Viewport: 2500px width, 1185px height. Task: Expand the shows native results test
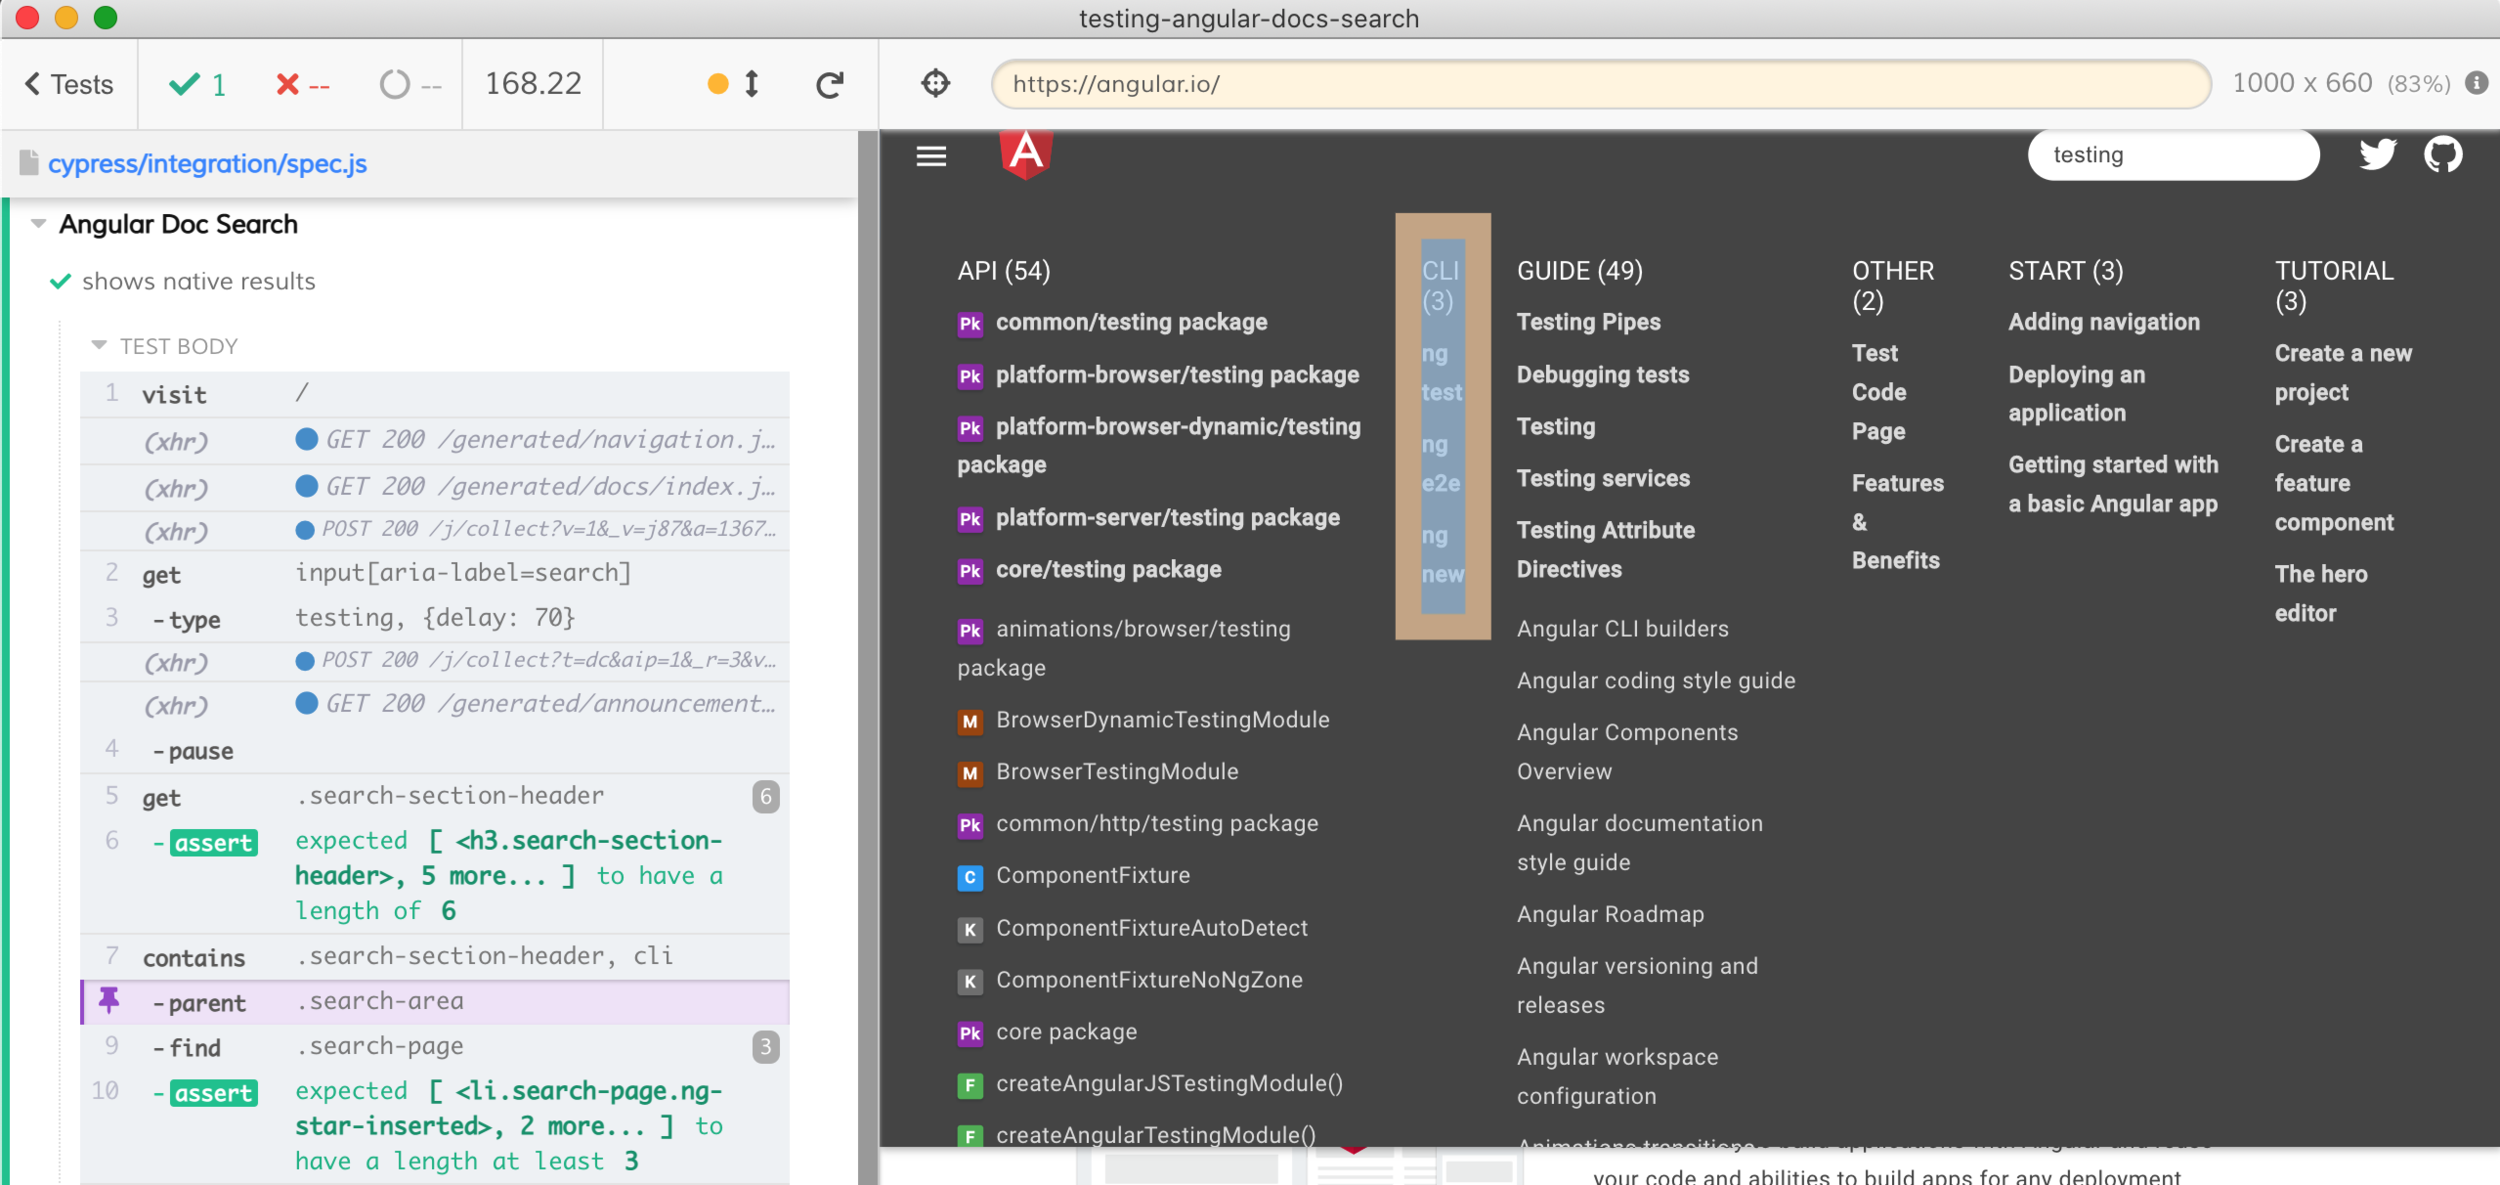198,282
